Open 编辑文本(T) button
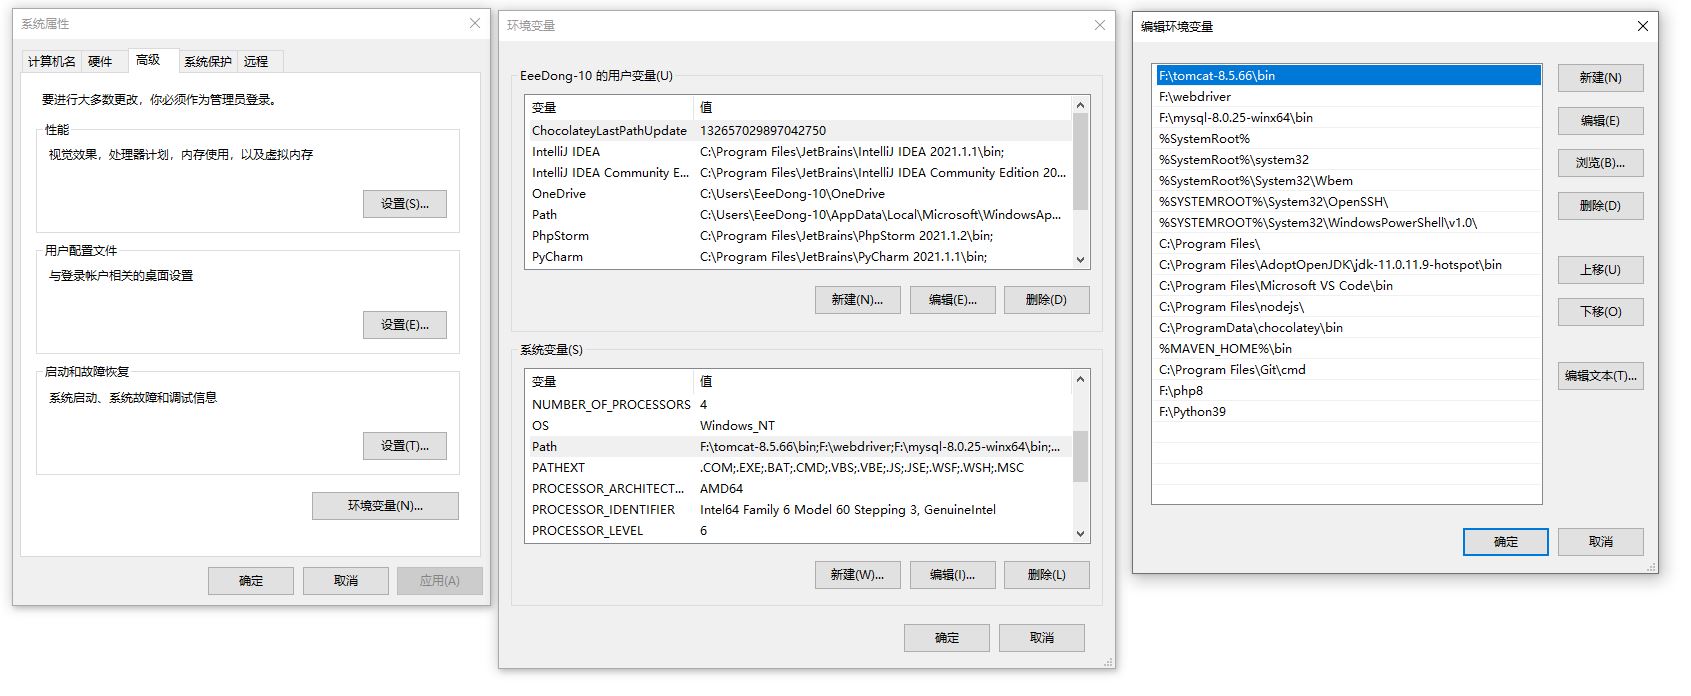1691x696 pixels. pyautogui.click(x=1600, y=376)
